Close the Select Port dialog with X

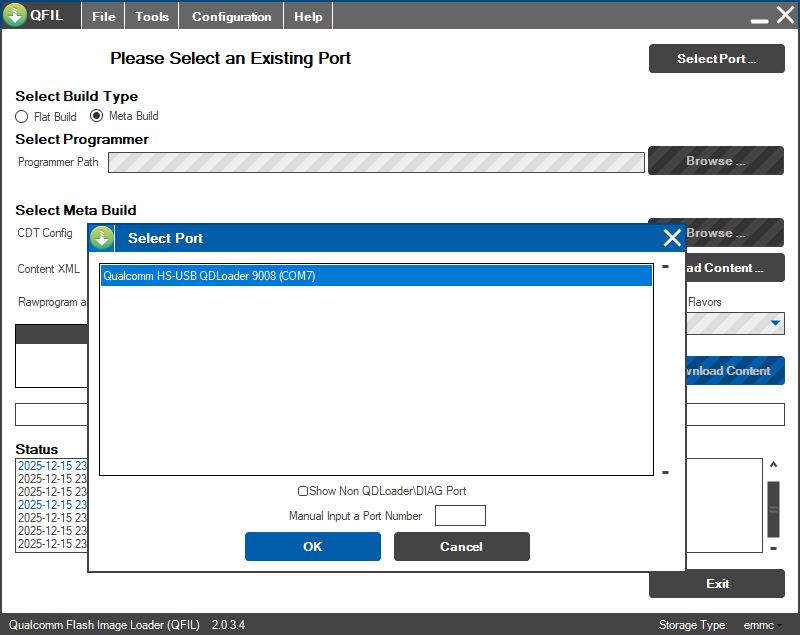point(672,238)
